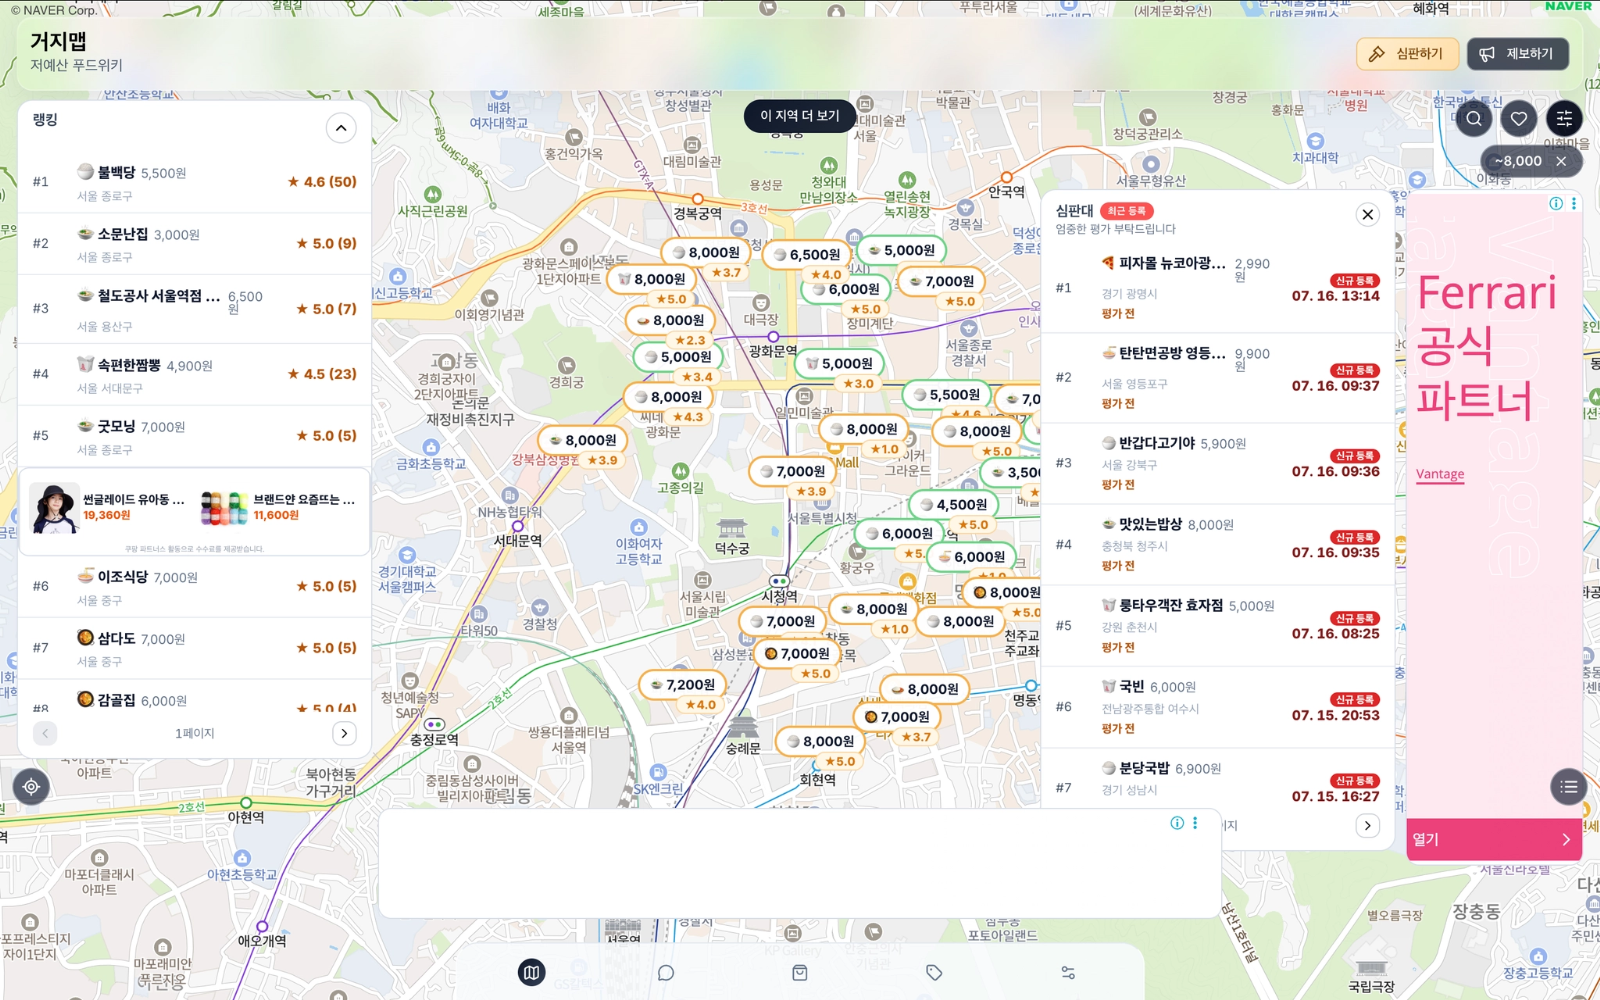
Task: Select the shopping bag tab in bottom navigation
Action: pos(800,972)
